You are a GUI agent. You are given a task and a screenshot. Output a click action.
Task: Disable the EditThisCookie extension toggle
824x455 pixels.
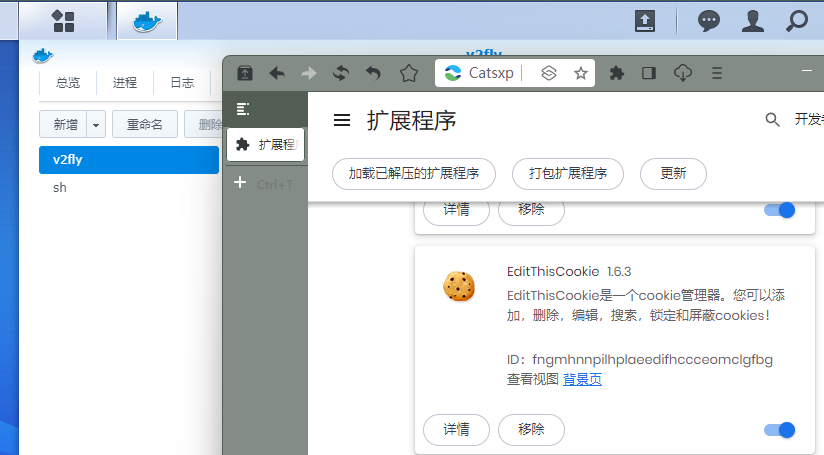pos(779,430)
